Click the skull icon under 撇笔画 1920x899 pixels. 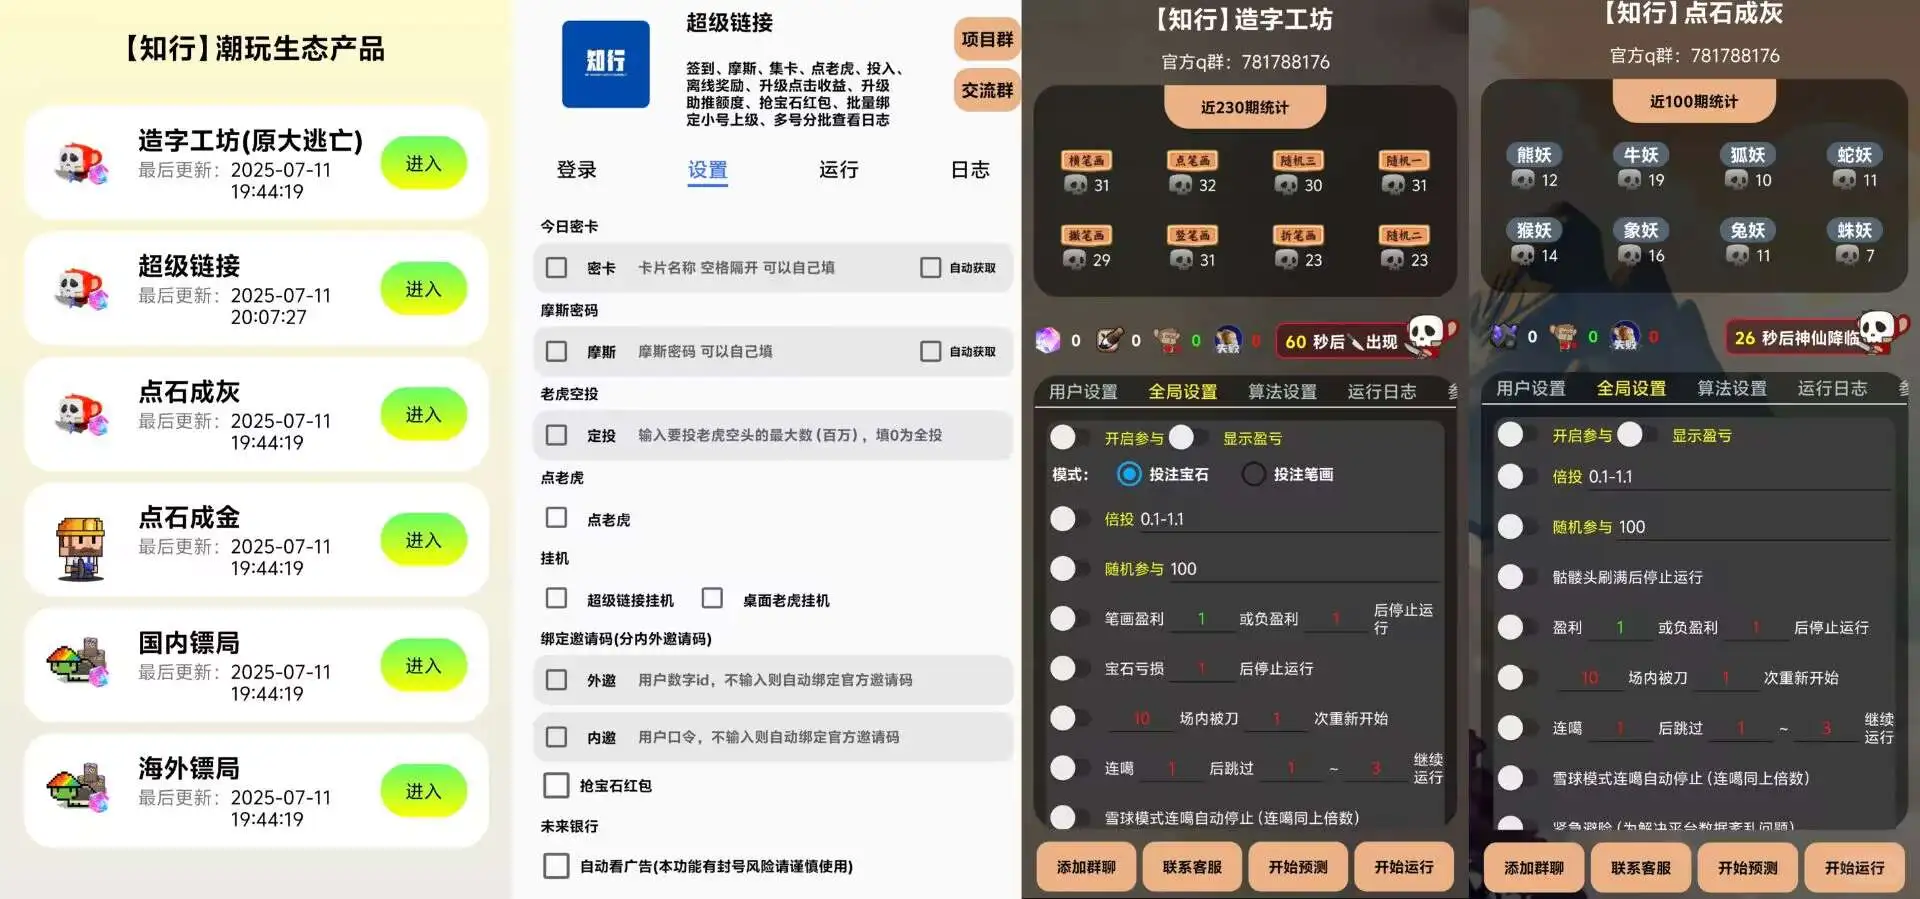[1075, 260]
